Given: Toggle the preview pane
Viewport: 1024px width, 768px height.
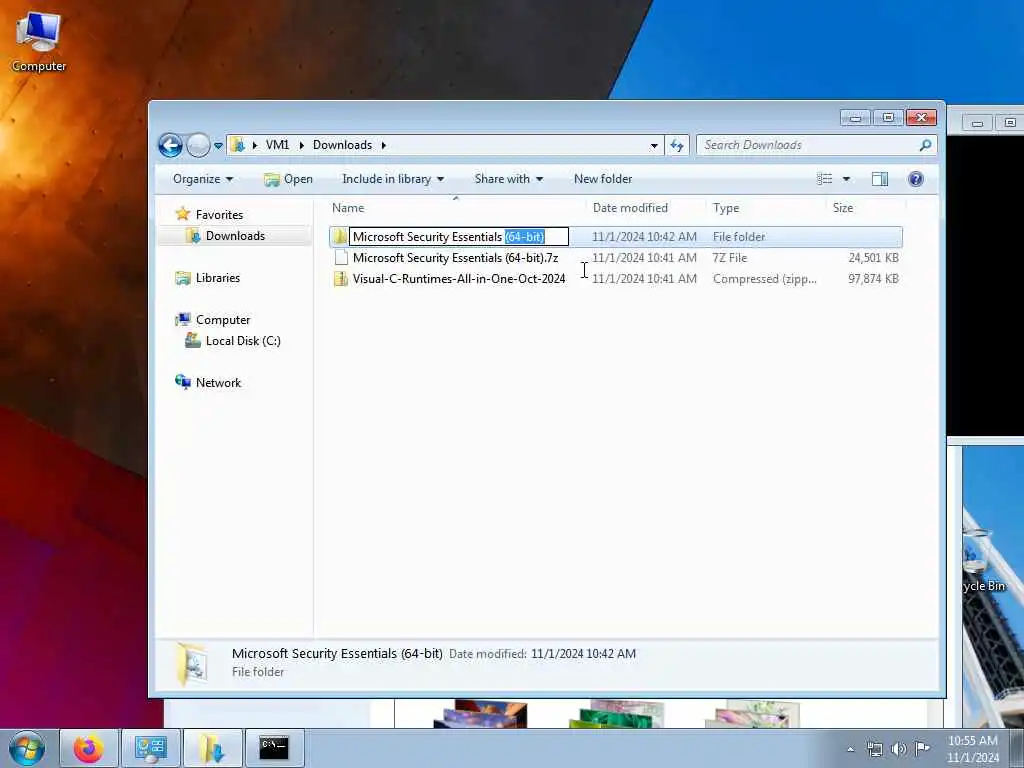Looking at the screenshot, I should click(880, 179).
